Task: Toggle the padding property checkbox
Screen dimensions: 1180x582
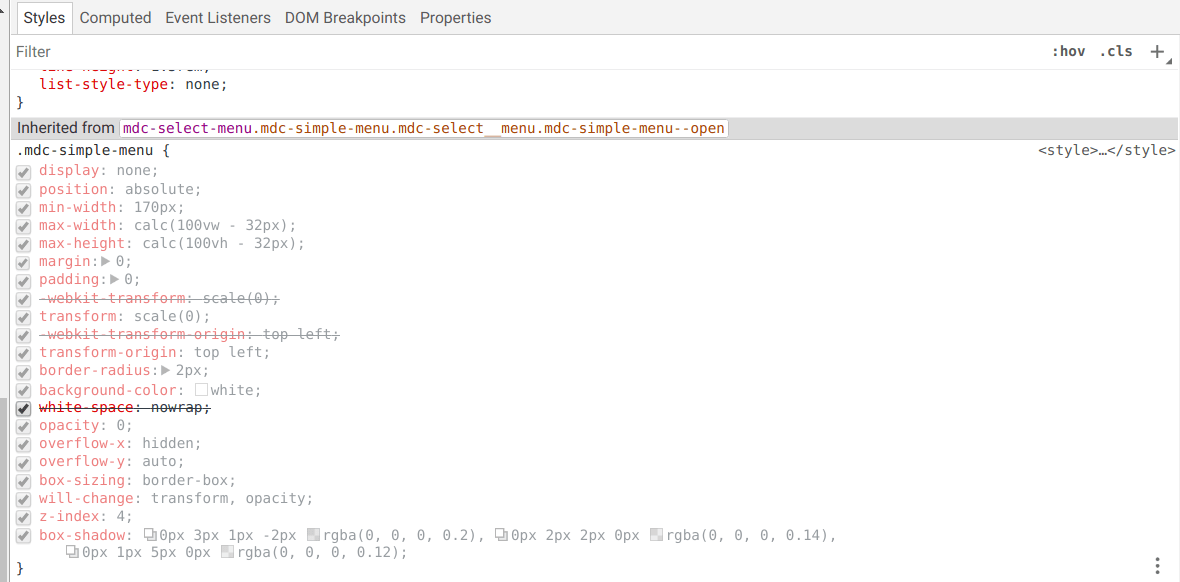Action: (23, 281)
